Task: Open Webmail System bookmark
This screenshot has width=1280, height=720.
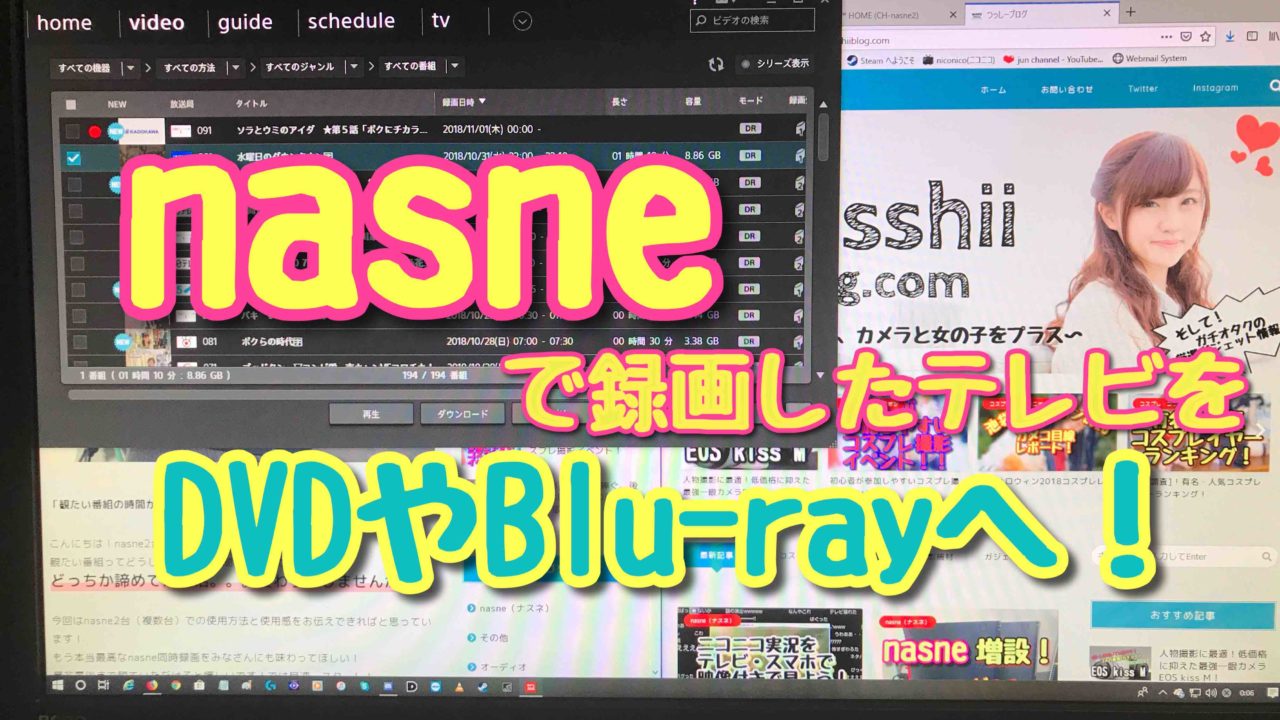Action: [x=1149, y=59]
